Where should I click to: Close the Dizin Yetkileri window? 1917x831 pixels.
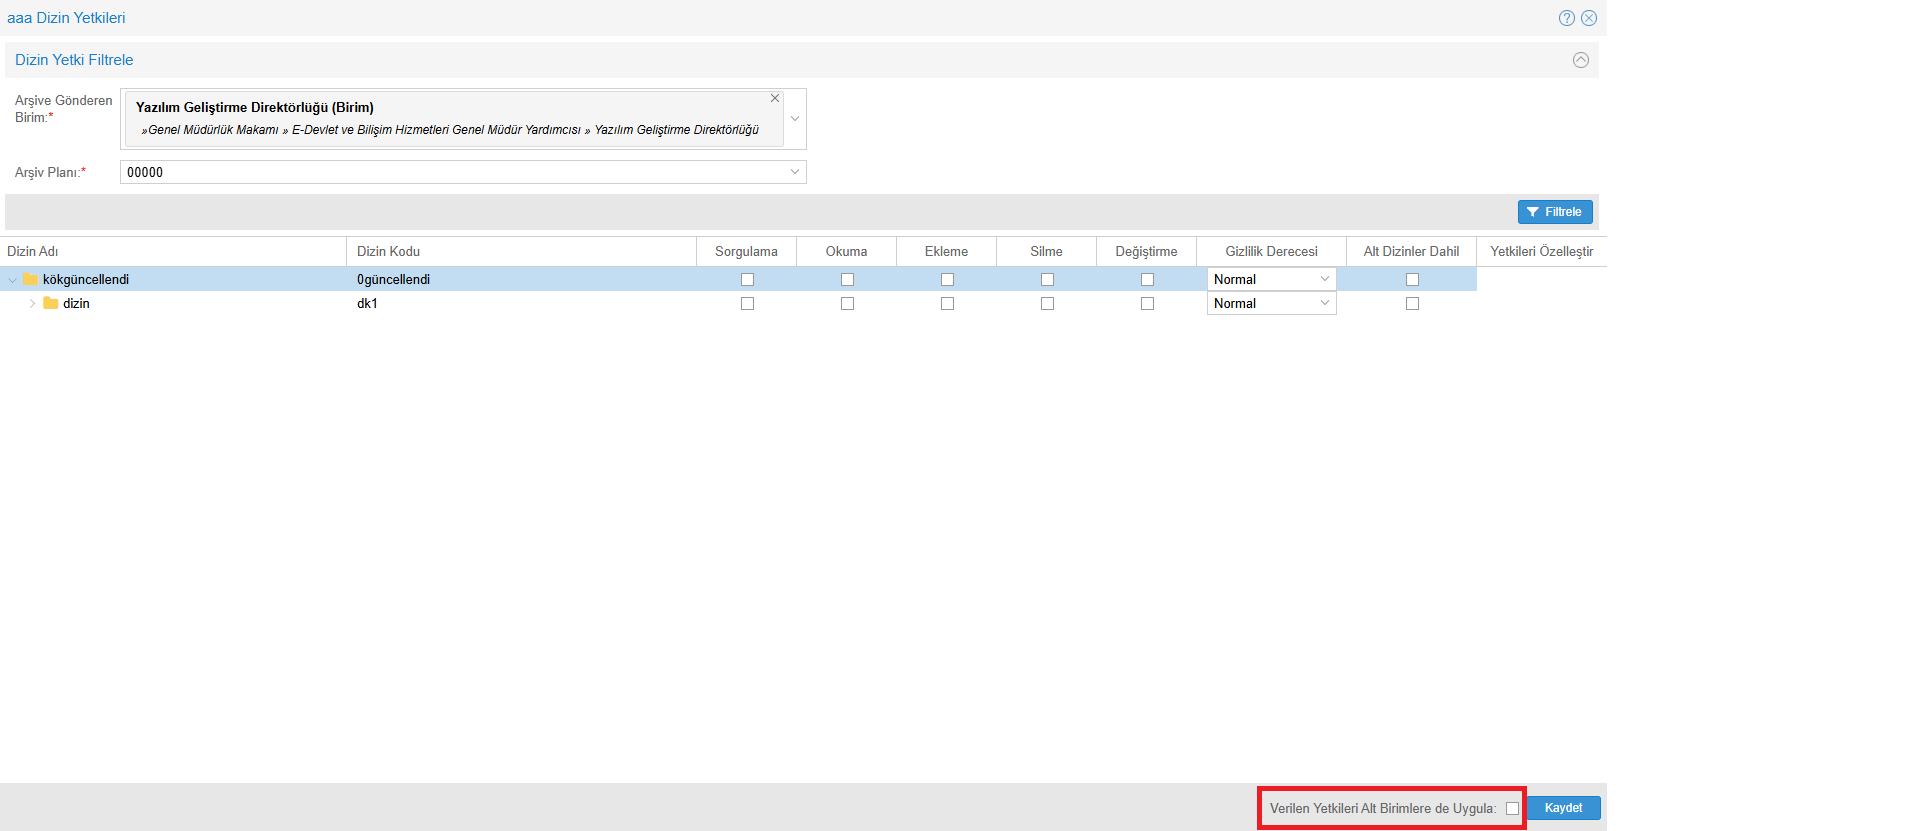[x=1588, y=18]
